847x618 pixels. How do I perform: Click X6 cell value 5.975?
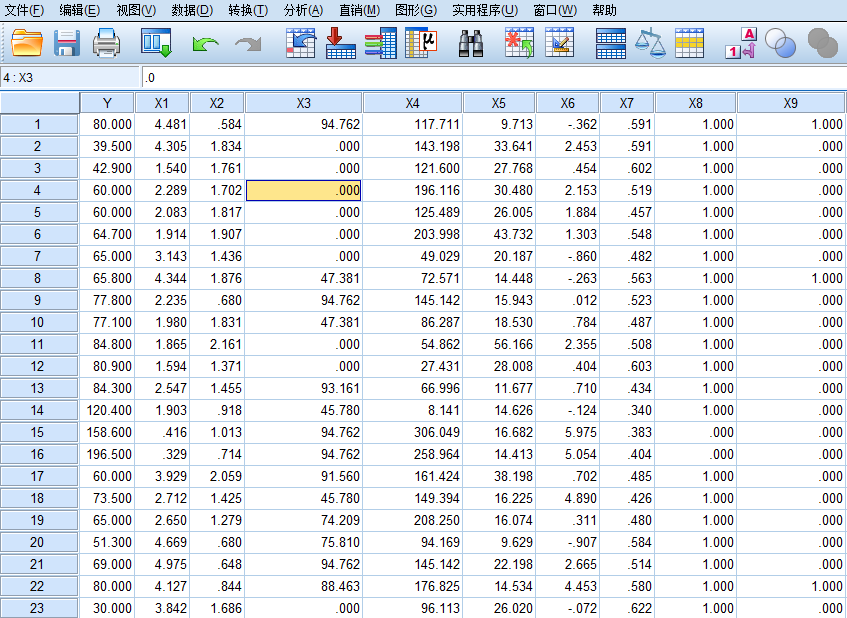(567, 432)
